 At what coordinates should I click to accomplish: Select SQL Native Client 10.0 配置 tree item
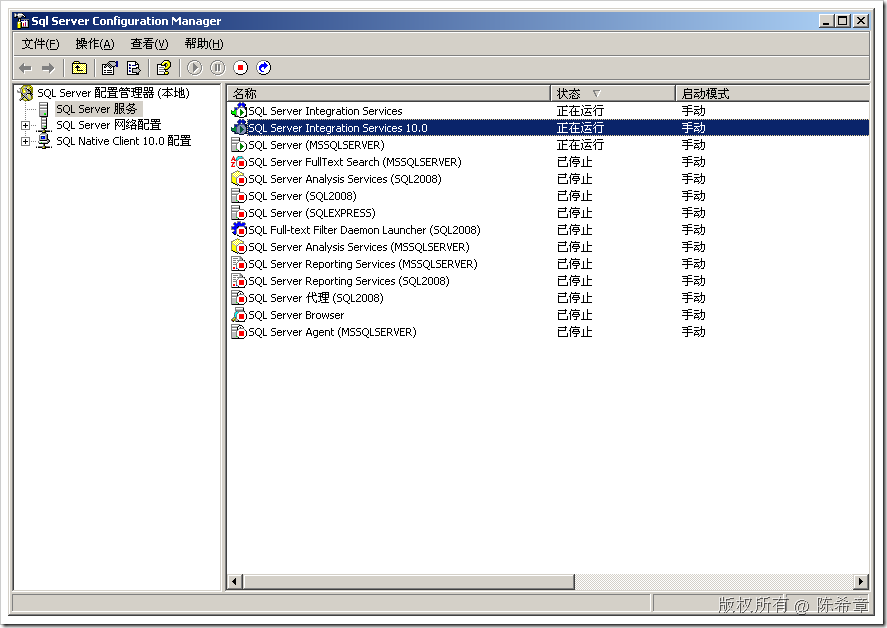point(123,141)
